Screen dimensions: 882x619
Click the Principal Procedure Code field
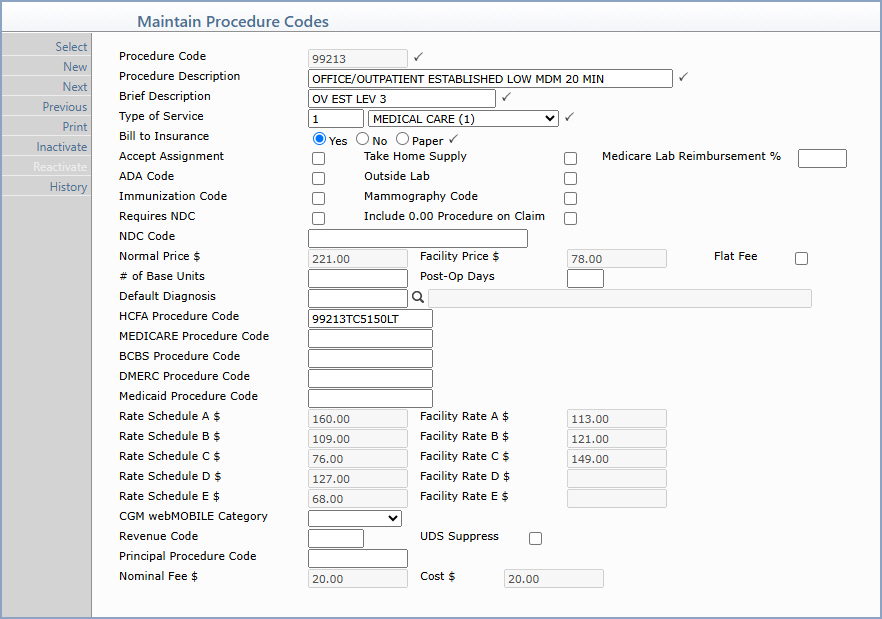(x=358, y=558)
